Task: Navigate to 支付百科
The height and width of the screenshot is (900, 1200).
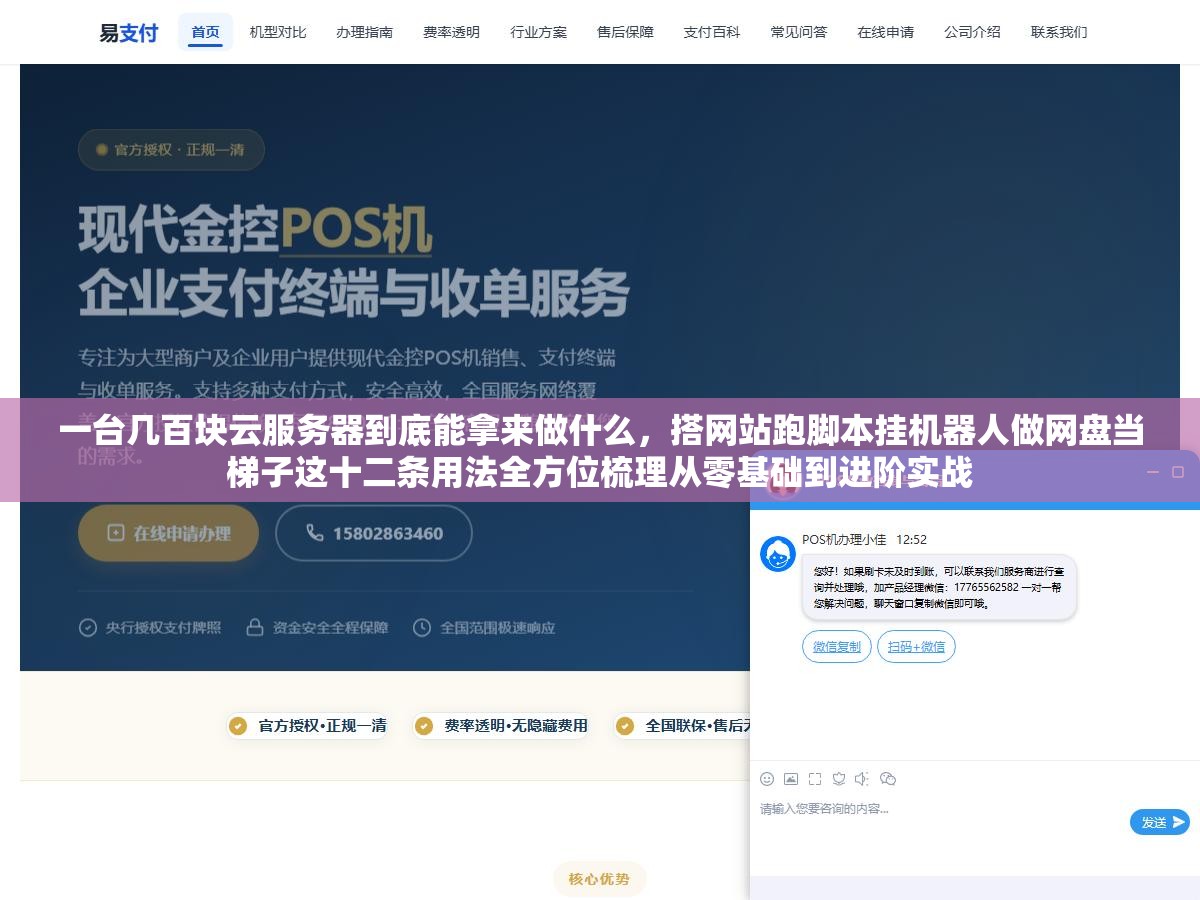Action: click(x=712, y=32)
